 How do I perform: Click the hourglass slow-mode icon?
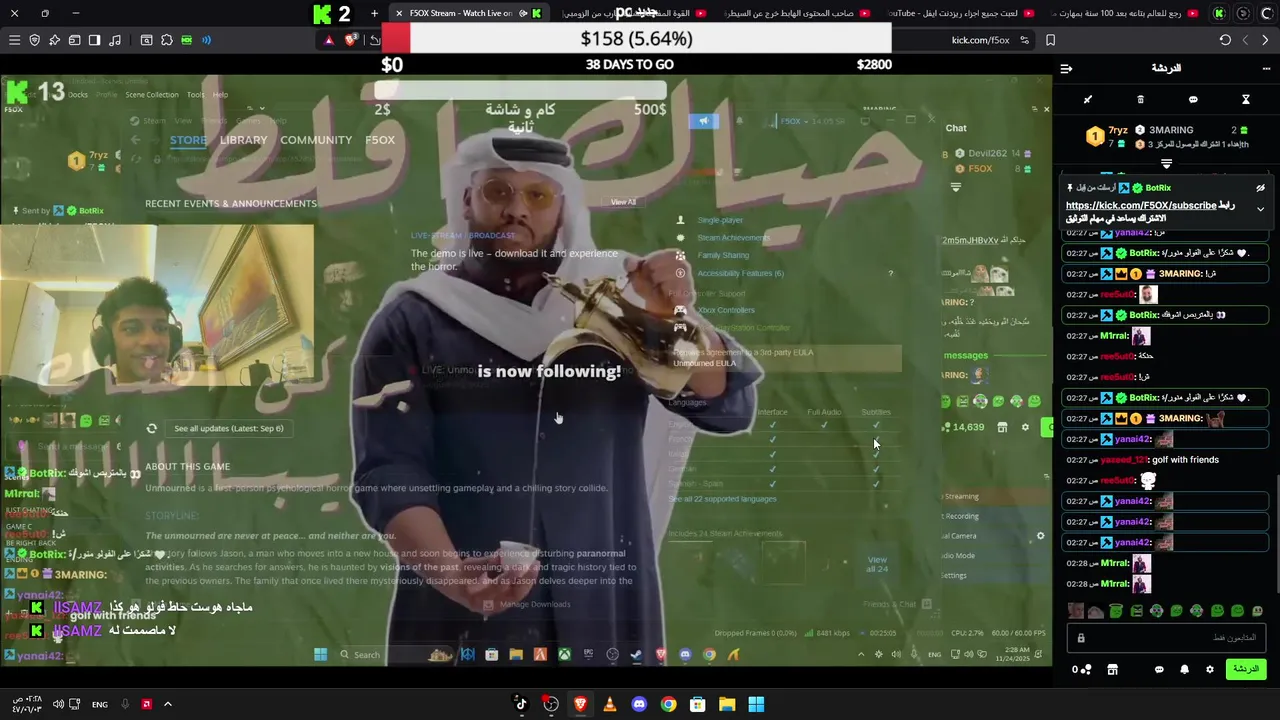(x=1246, y=99)
